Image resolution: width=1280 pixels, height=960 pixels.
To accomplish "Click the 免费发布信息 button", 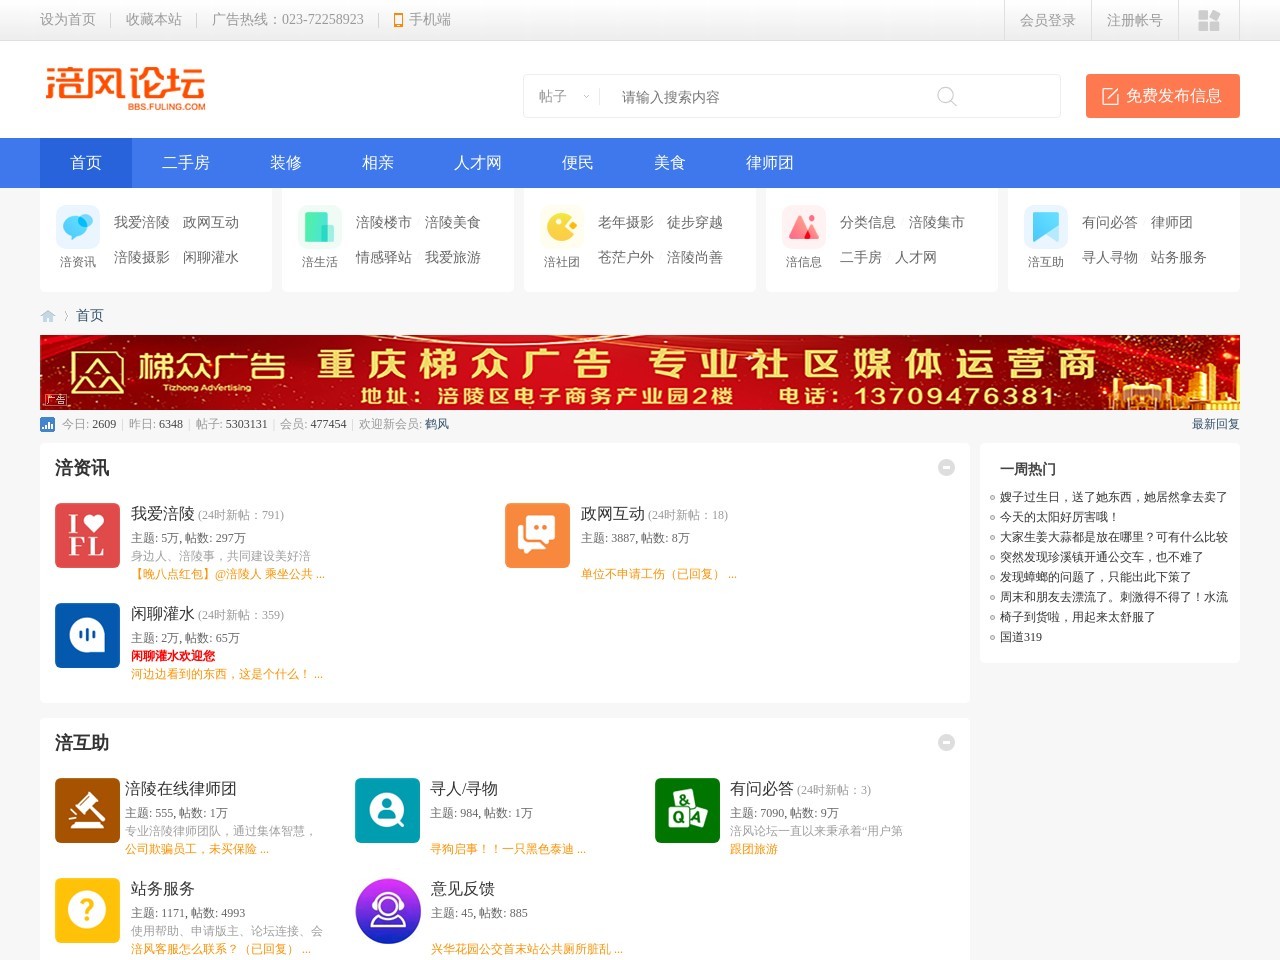I will tap(1162, 96).
